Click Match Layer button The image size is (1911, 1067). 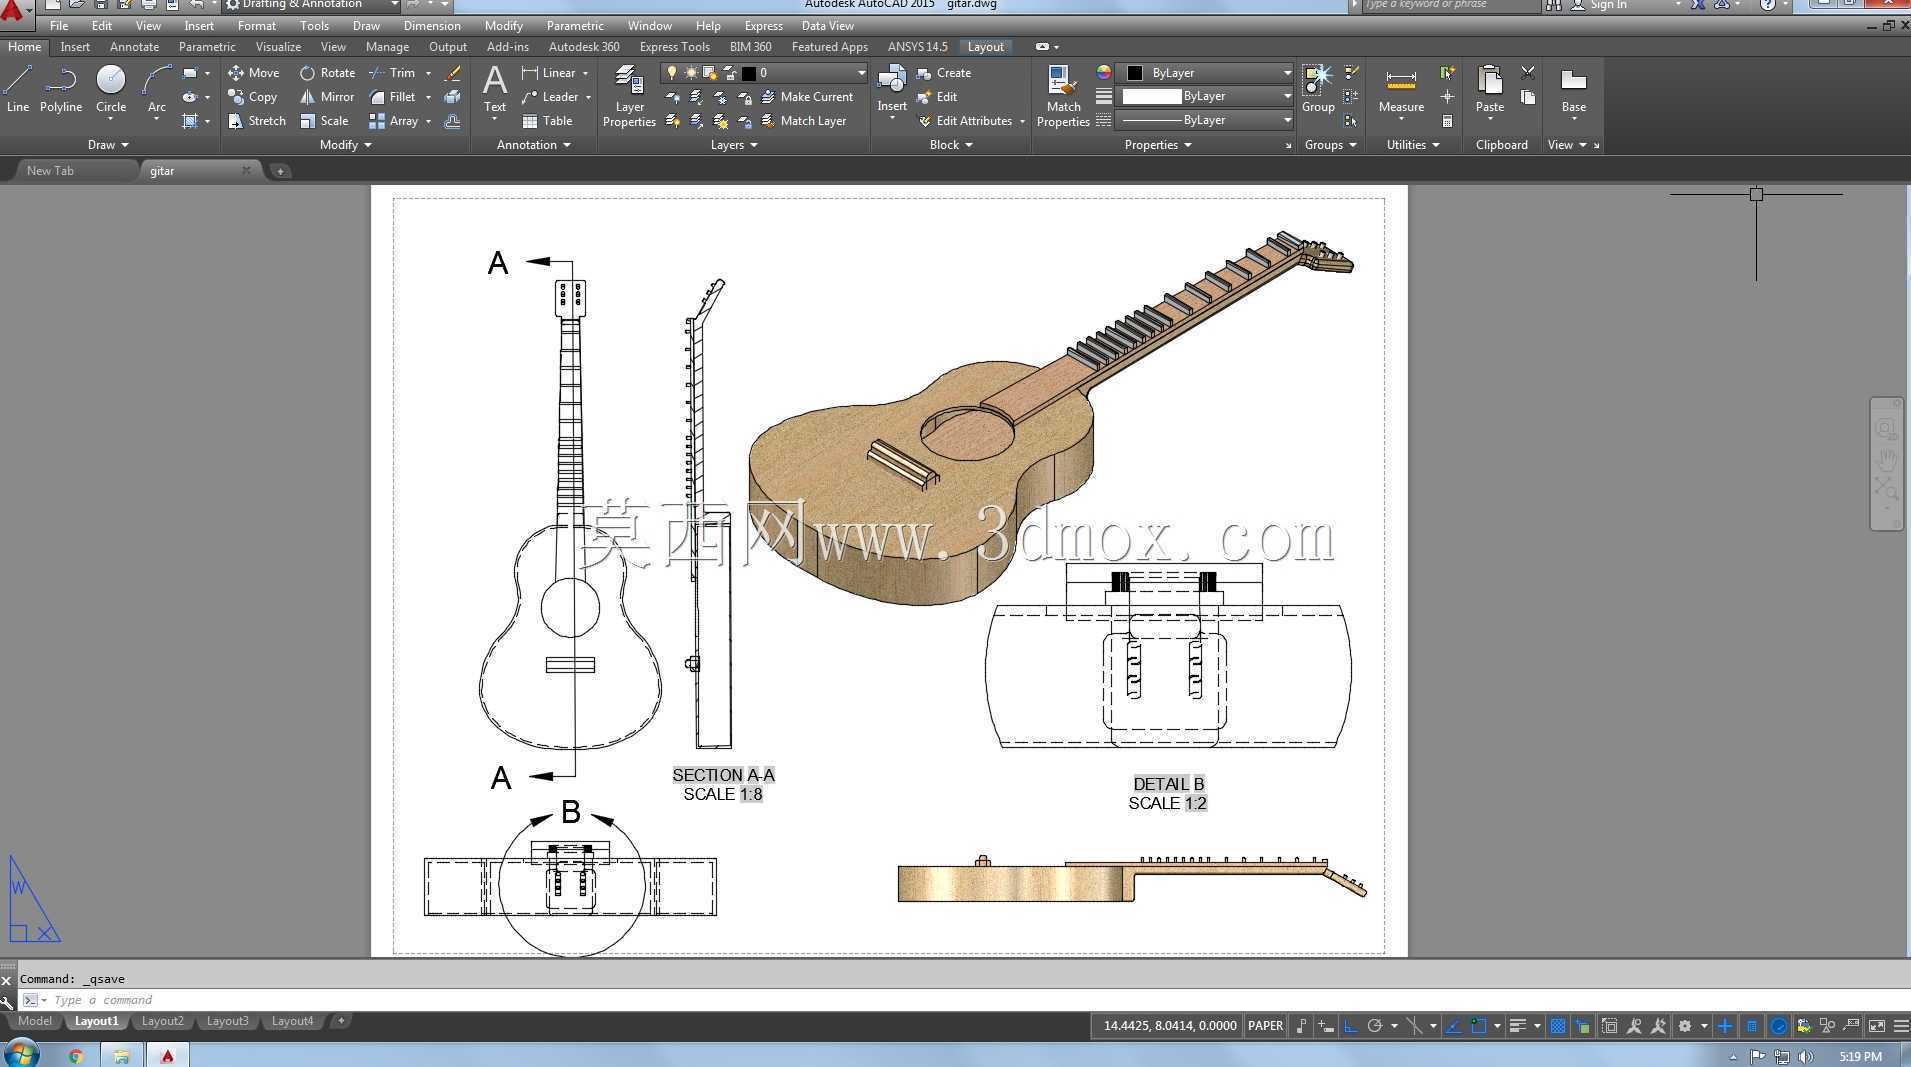tap(804, 121)
